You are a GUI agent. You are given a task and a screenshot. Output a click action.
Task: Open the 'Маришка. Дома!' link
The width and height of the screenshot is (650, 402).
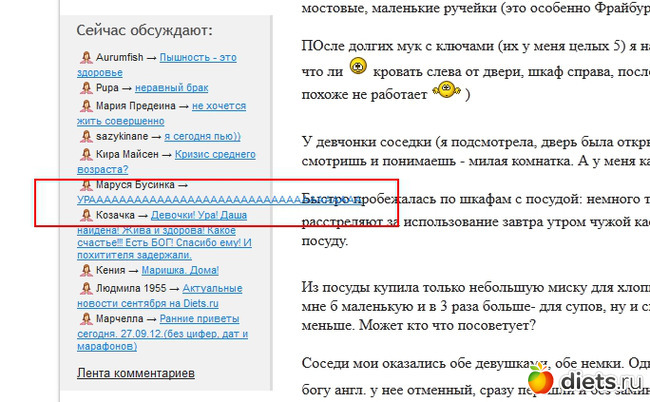pyautogui.click(x=182, y=270)
